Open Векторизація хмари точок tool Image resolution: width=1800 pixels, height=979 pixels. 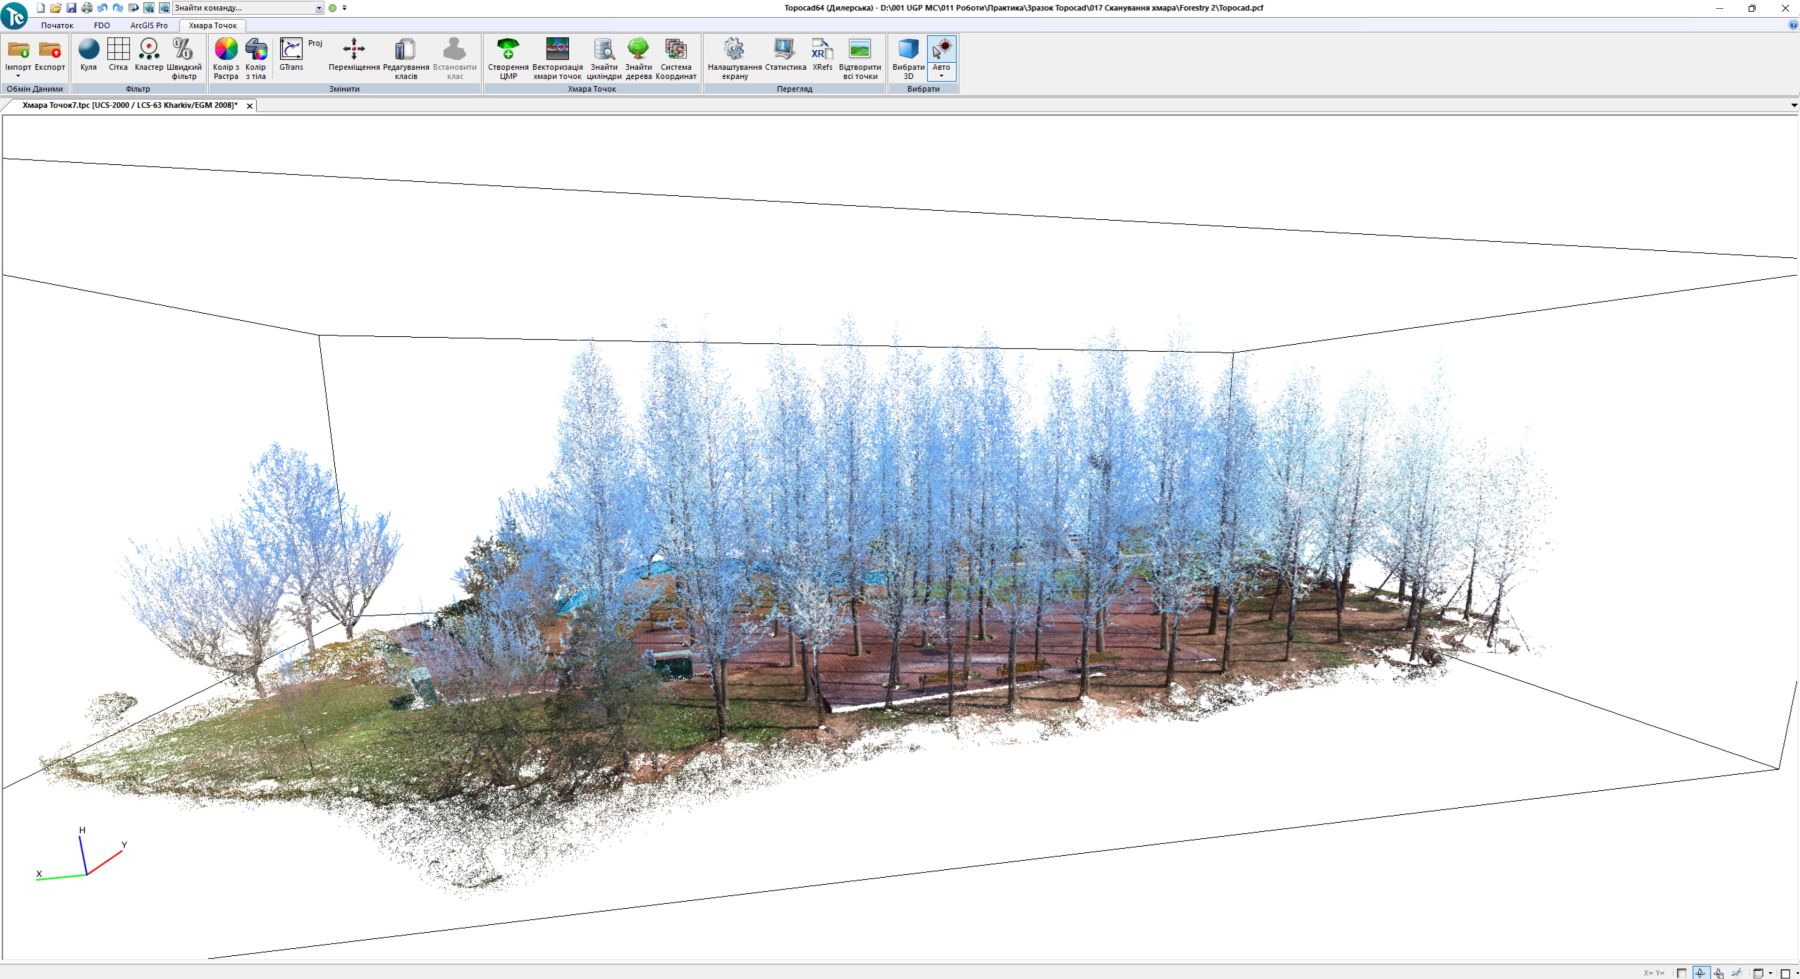click(x=557, y=57)
